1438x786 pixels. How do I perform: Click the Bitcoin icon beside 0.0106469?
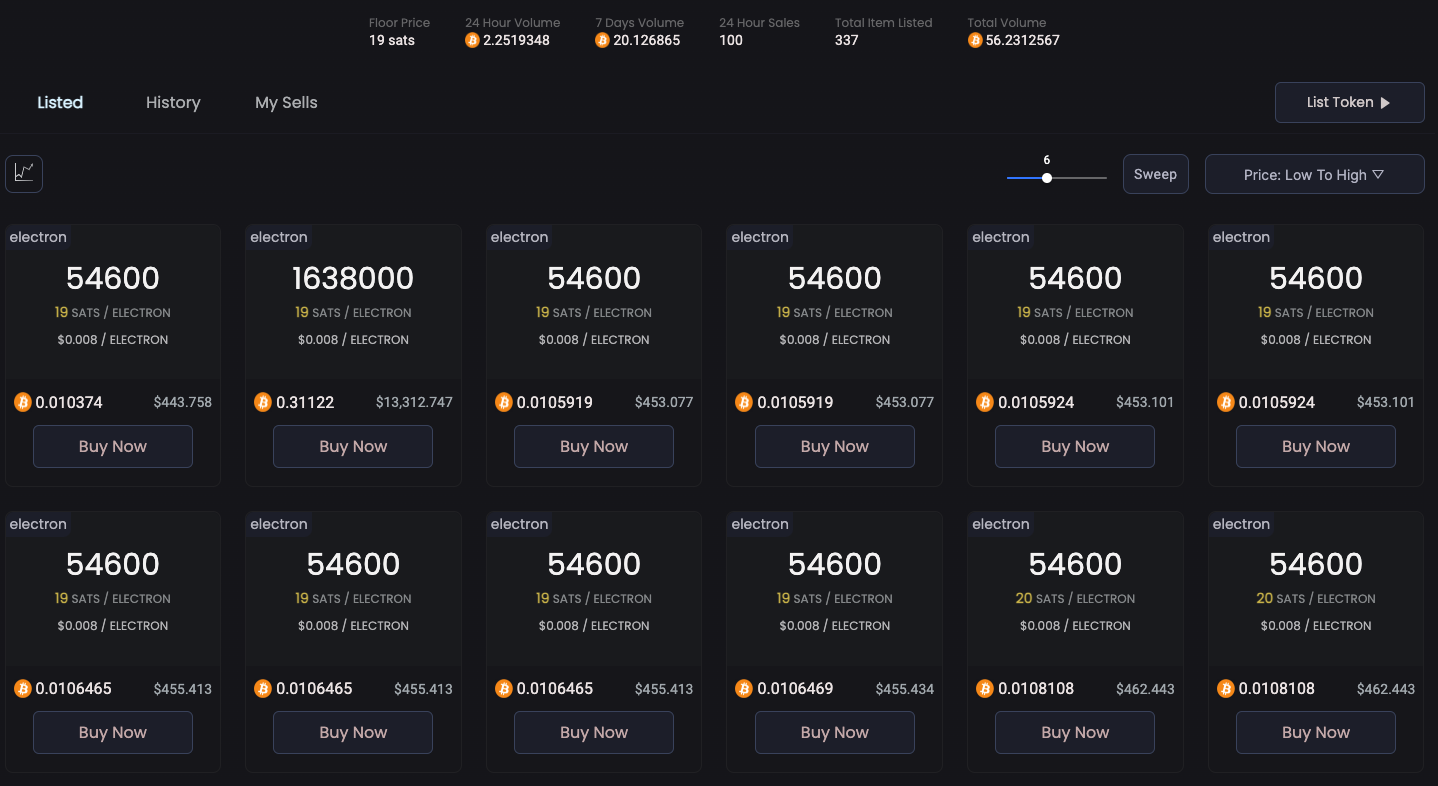744,688
